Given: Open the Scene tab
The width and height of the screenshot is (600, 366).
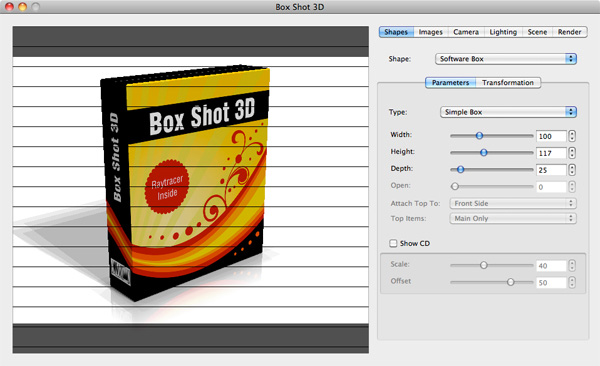Looking at the screenshot, I should [x=537, y=32].
